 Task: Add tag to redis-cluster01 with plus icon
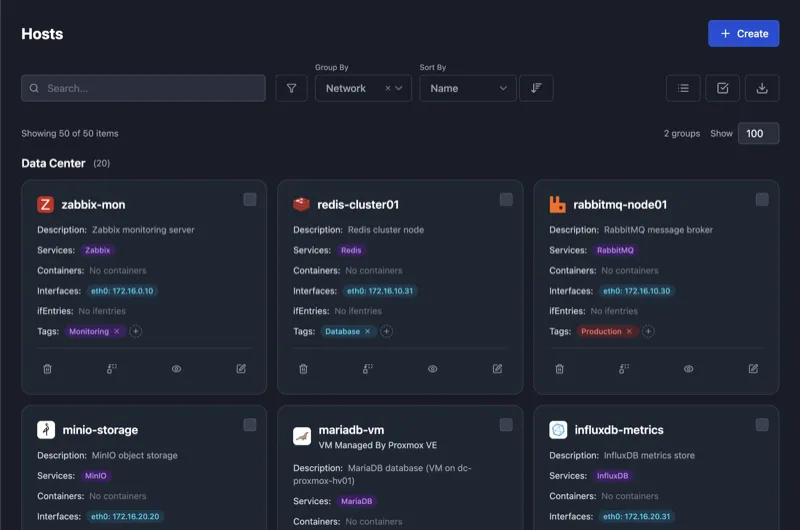pos(387,331)
